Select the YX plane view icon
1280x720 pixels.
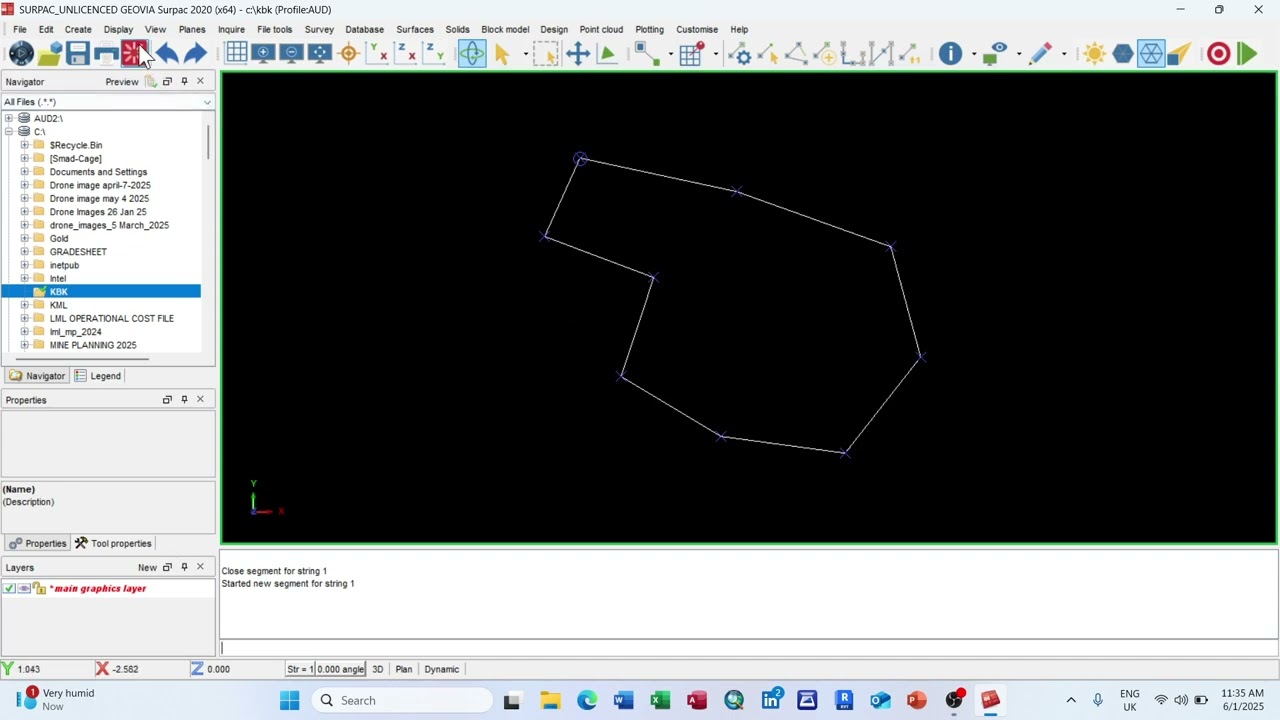click(377, 54)
